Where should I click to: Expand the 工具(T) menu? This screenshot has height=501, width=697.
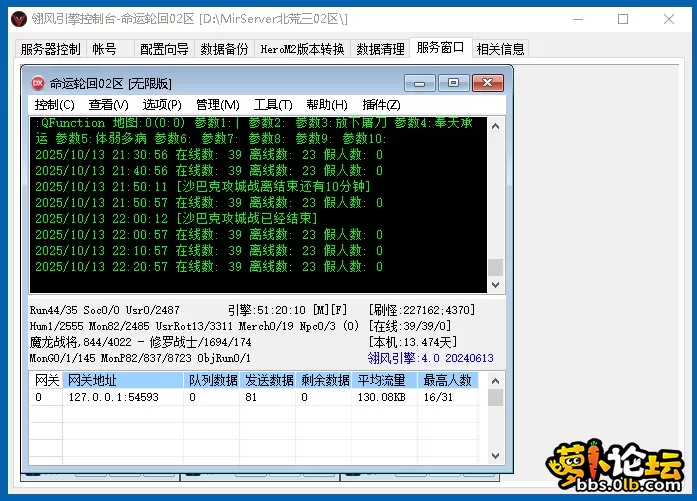click(272, 104)
